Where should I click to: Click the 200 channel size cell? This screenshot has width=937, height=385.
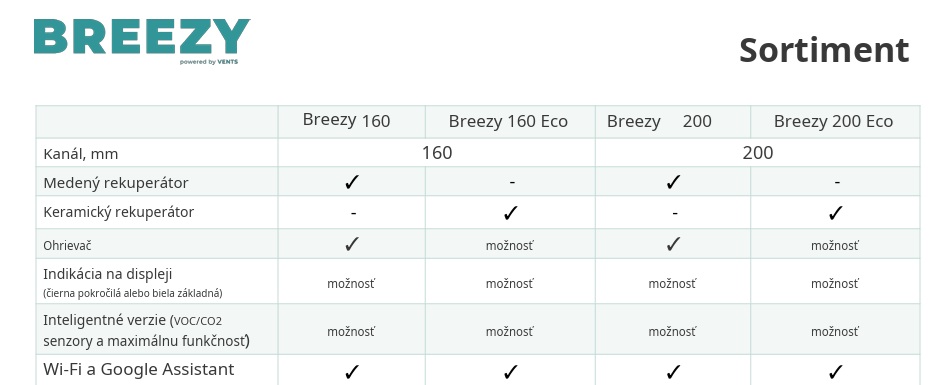coord(758,152)
